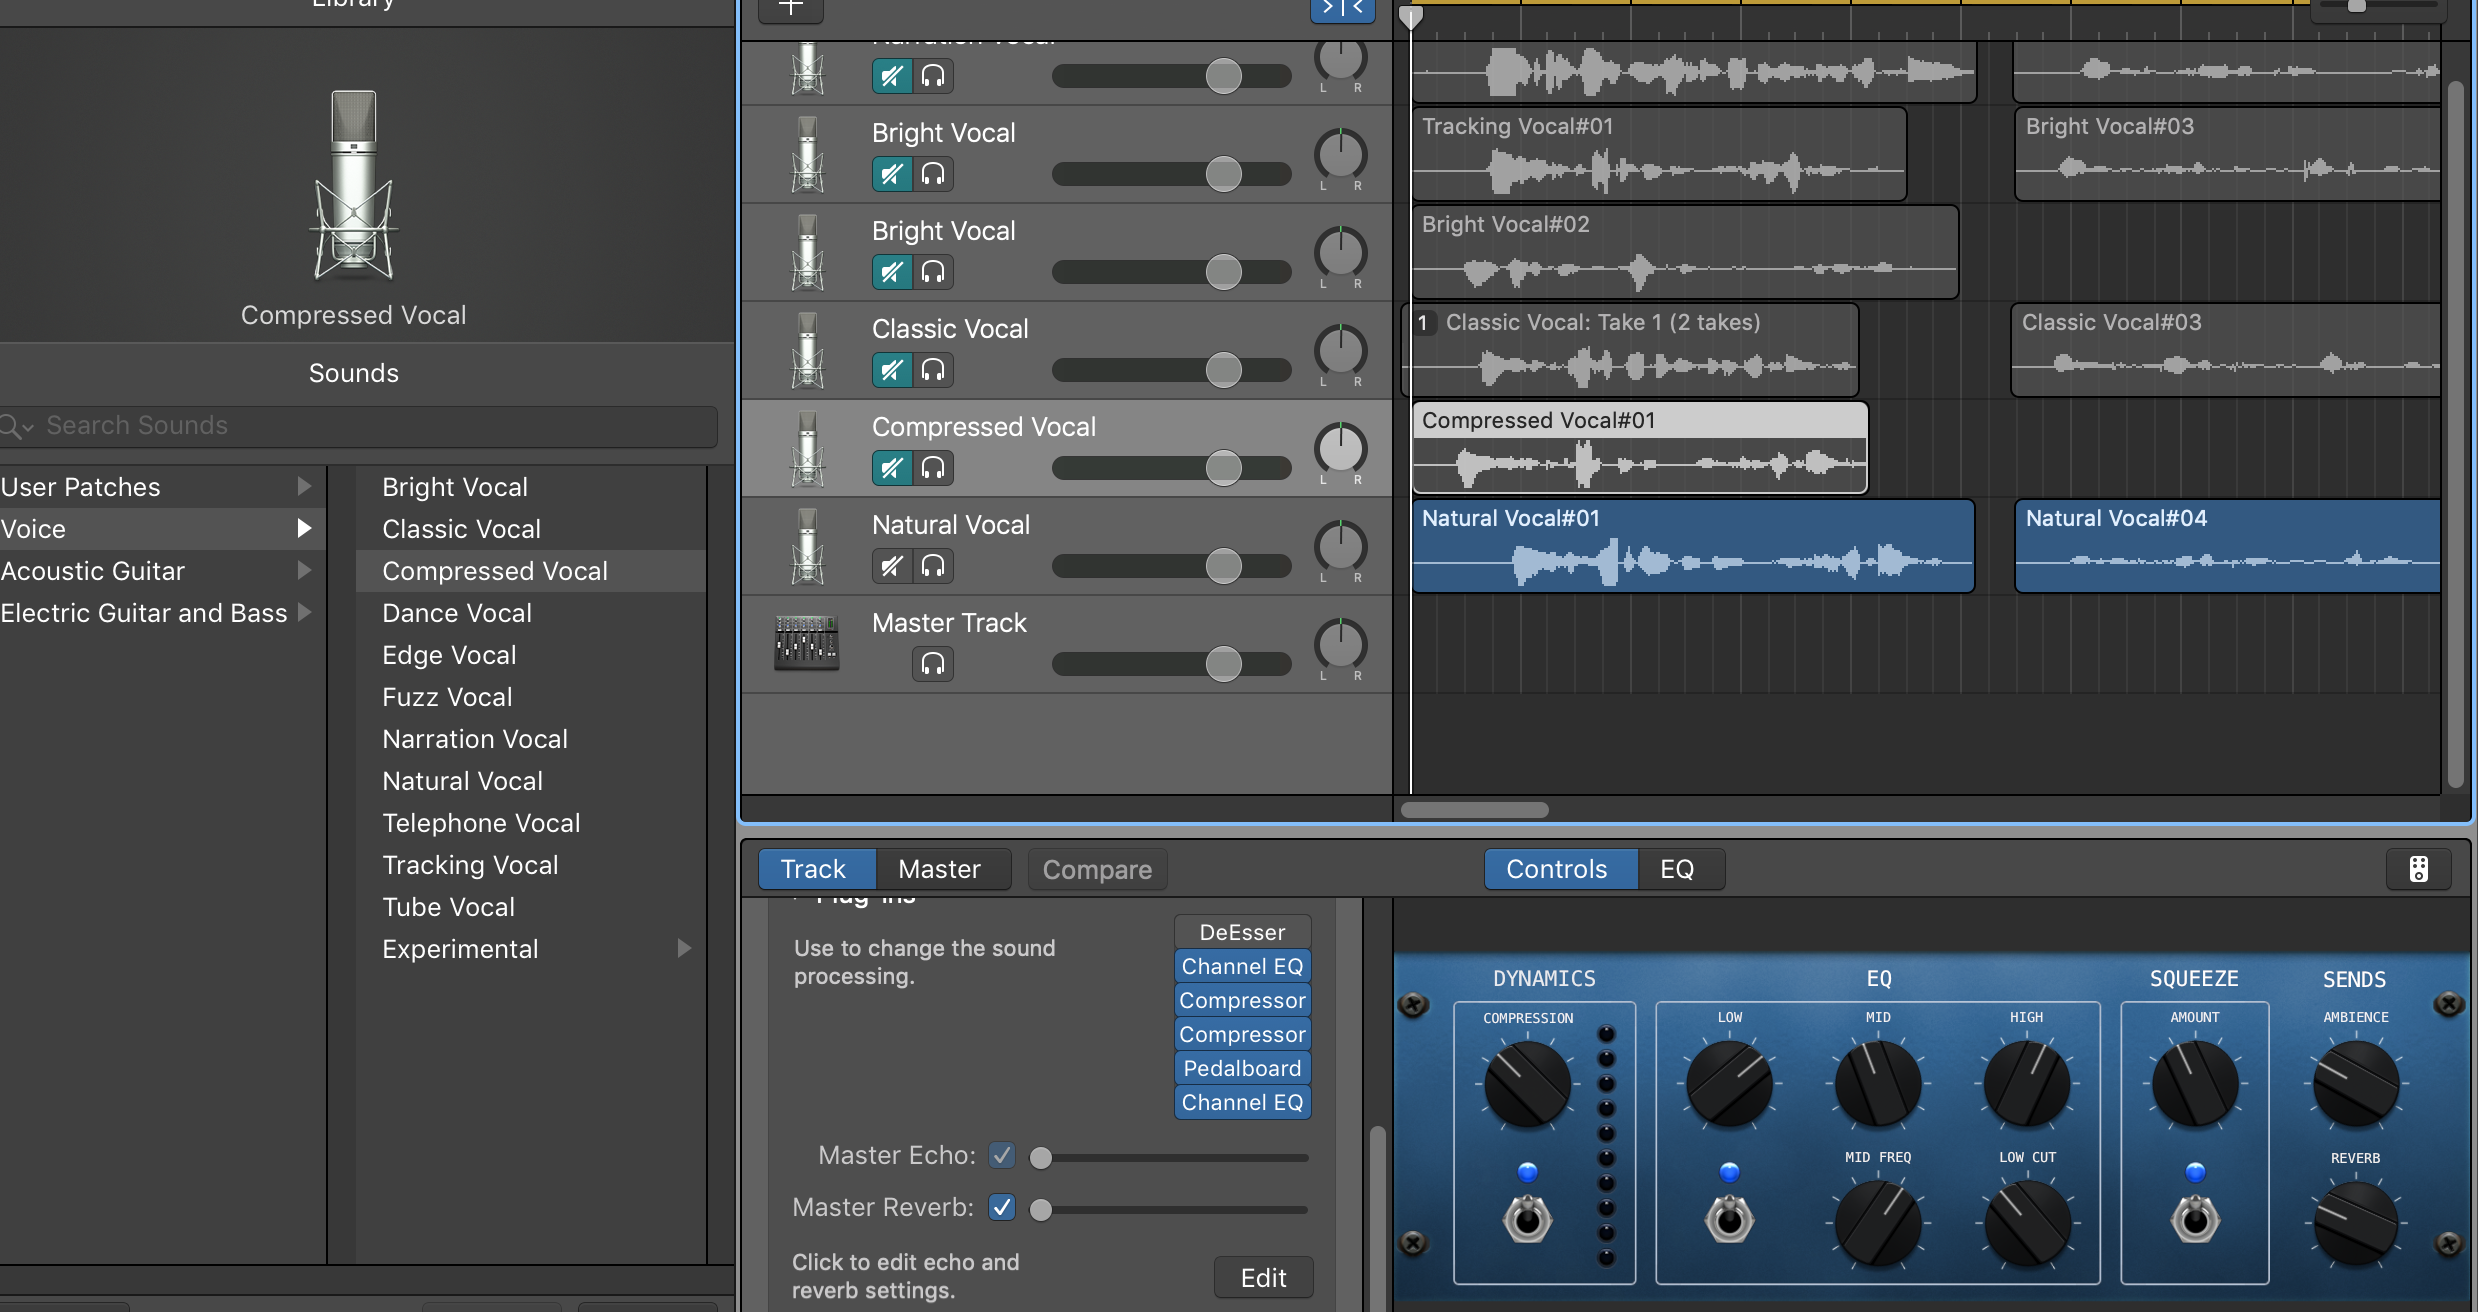The width and height of the screenshot is (2478, 1312).
Task: Click the add track plus button
Action: (790, 8)
